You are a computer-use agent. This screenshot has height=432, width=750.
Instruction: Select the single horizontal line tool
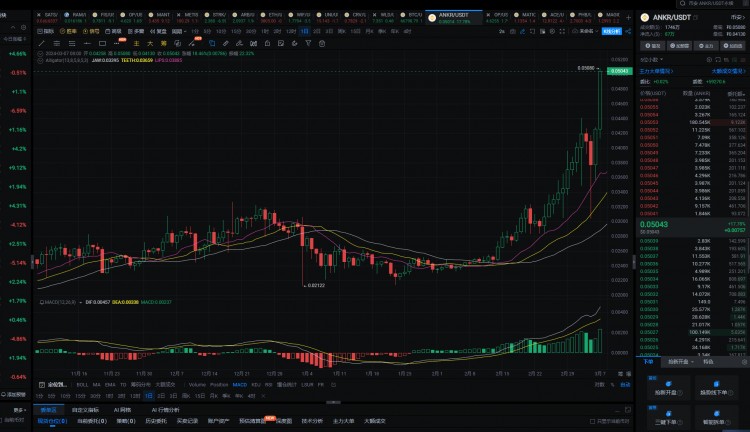(87, 44)
